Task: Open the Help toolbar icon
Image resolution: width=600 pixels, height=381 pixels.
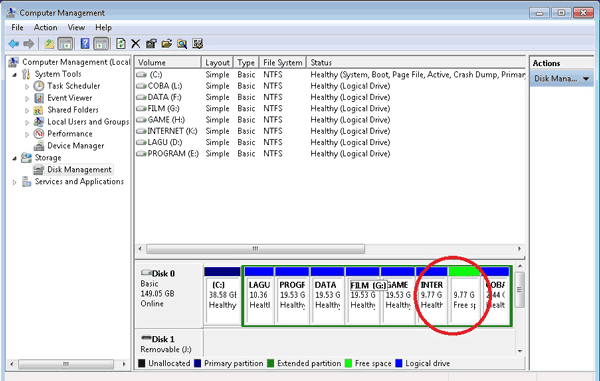Action: tap(85, 44)
